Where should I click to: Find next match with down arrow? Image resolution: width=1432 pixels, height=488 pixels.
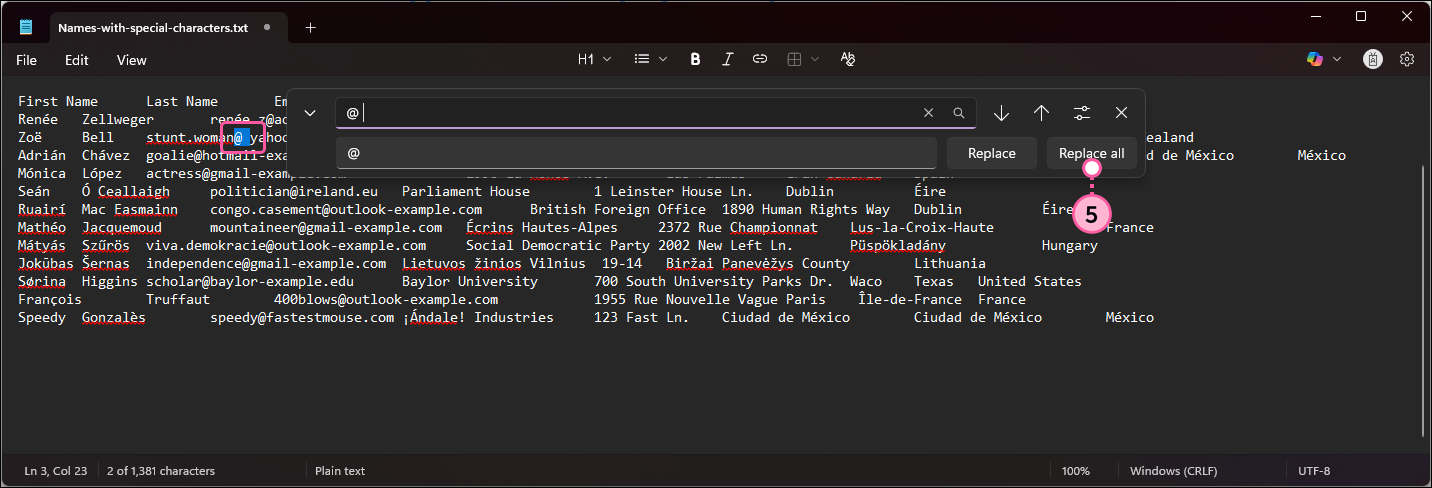coord(1001,113)
